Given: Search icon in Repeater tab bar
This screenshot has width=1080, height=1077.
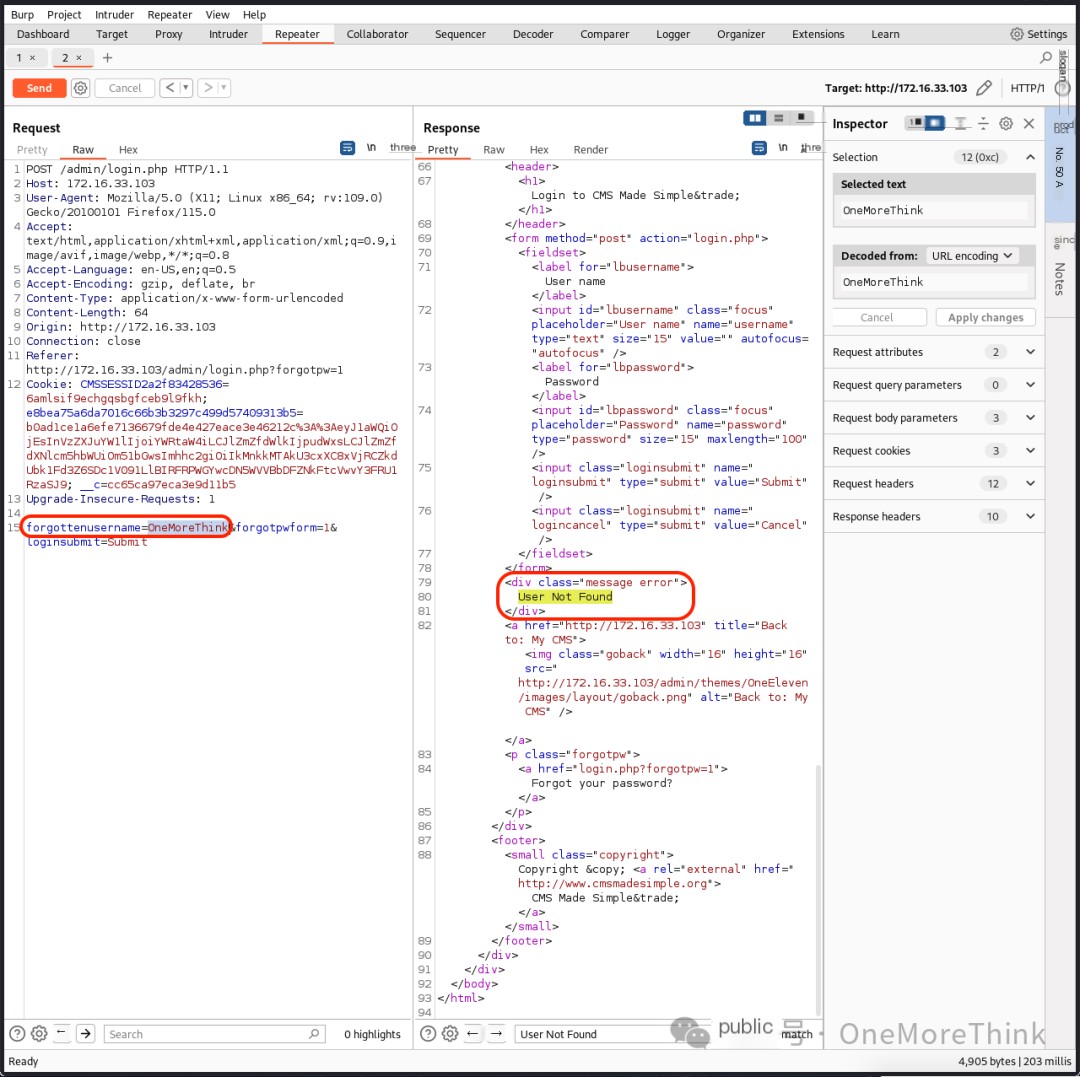Looking at the screenshot, I should [1046, 57].
